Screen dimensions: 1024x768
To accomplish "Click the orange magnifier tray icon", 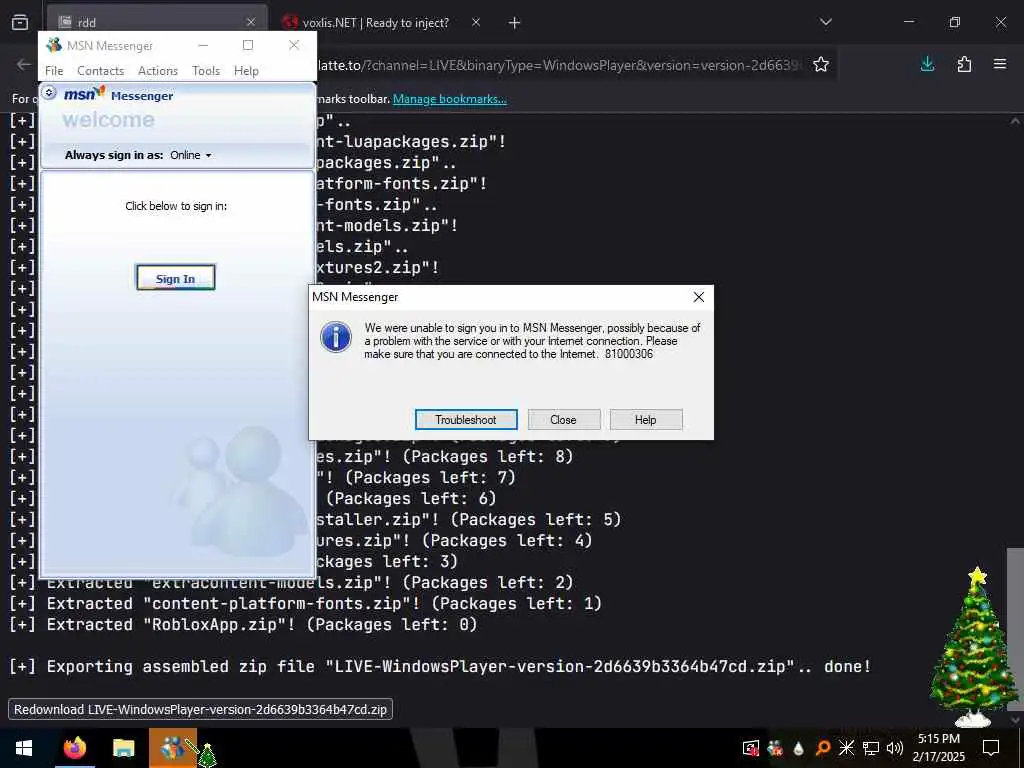I will click(823, 748).
